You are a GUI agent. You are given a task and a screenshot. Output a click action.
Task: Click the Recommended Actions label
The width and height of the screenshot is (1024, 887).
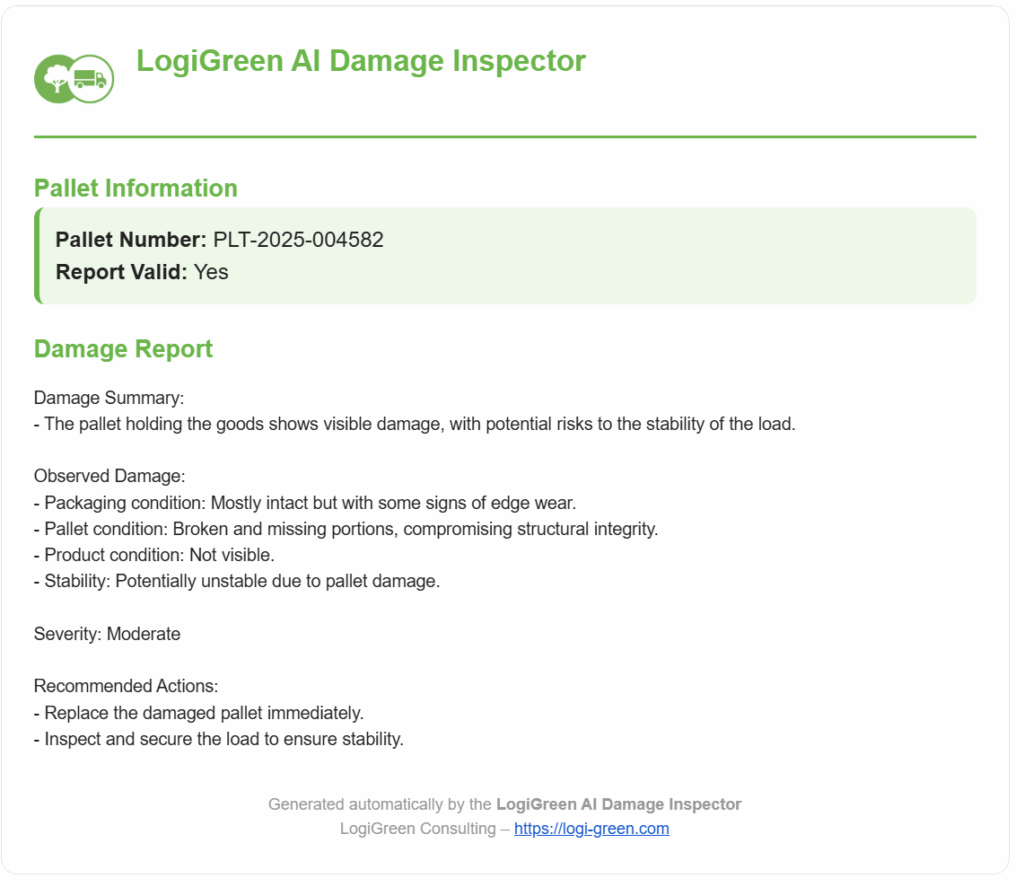coord(126,687)
